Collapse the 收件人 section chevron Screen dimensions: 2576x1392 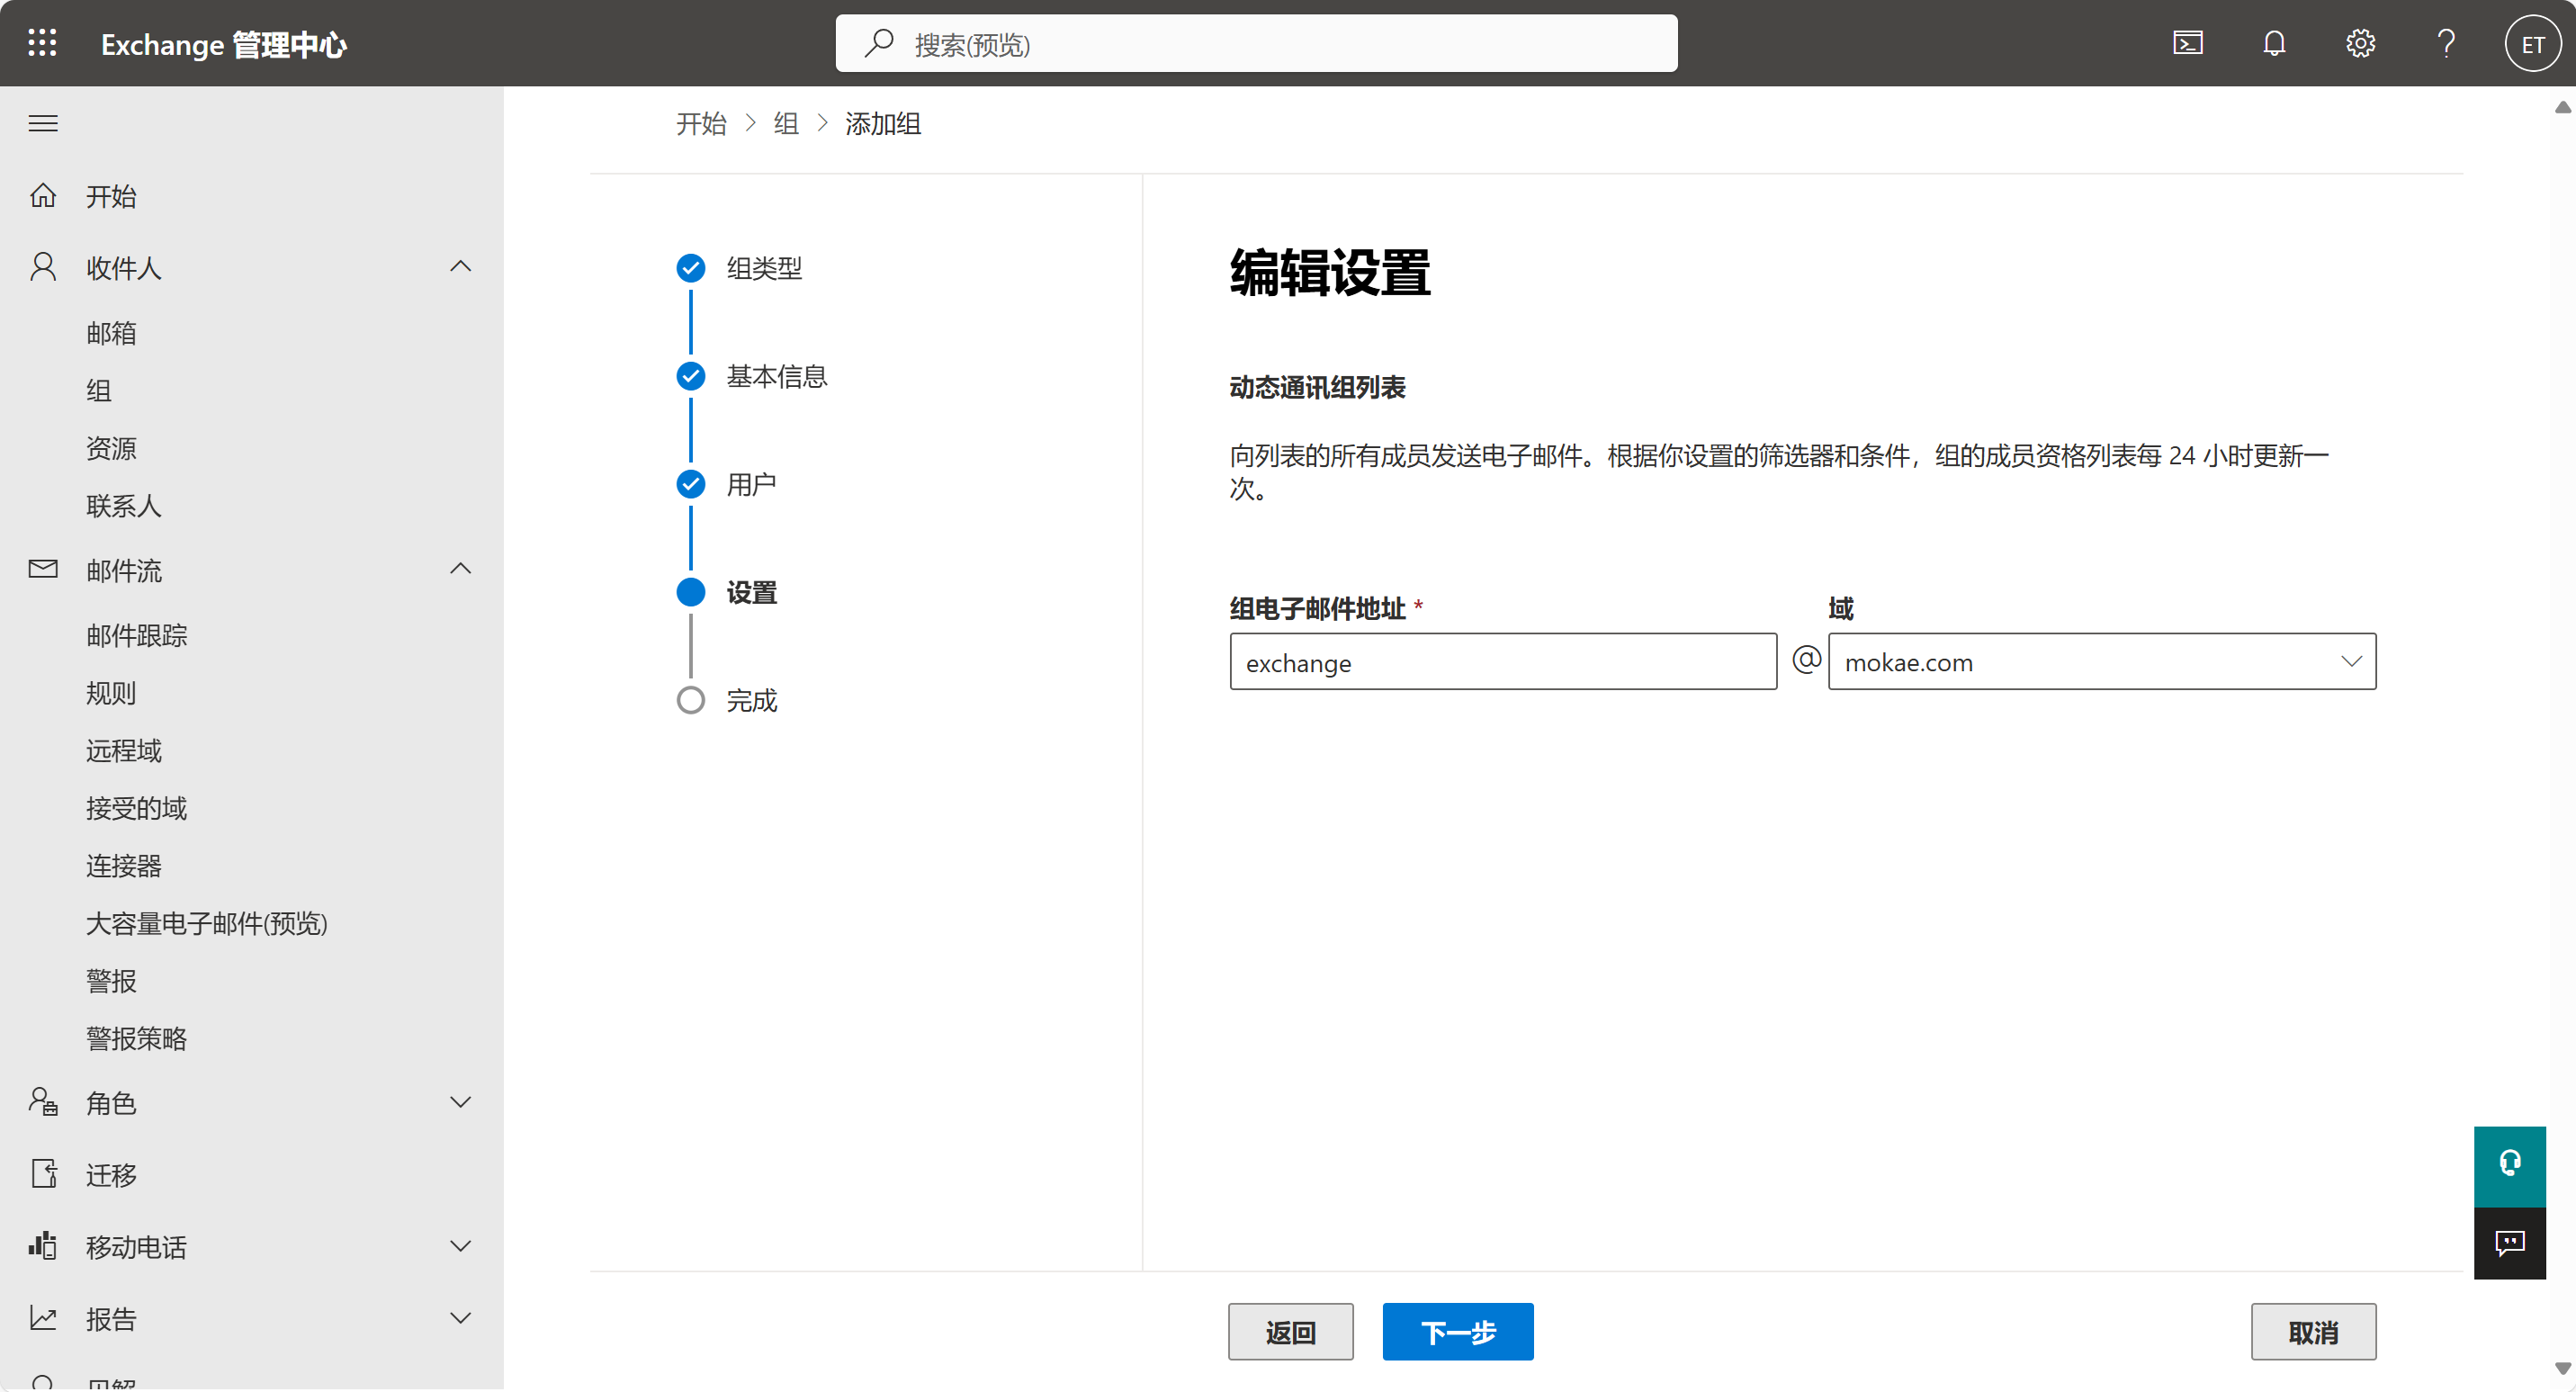pos(460,267)
